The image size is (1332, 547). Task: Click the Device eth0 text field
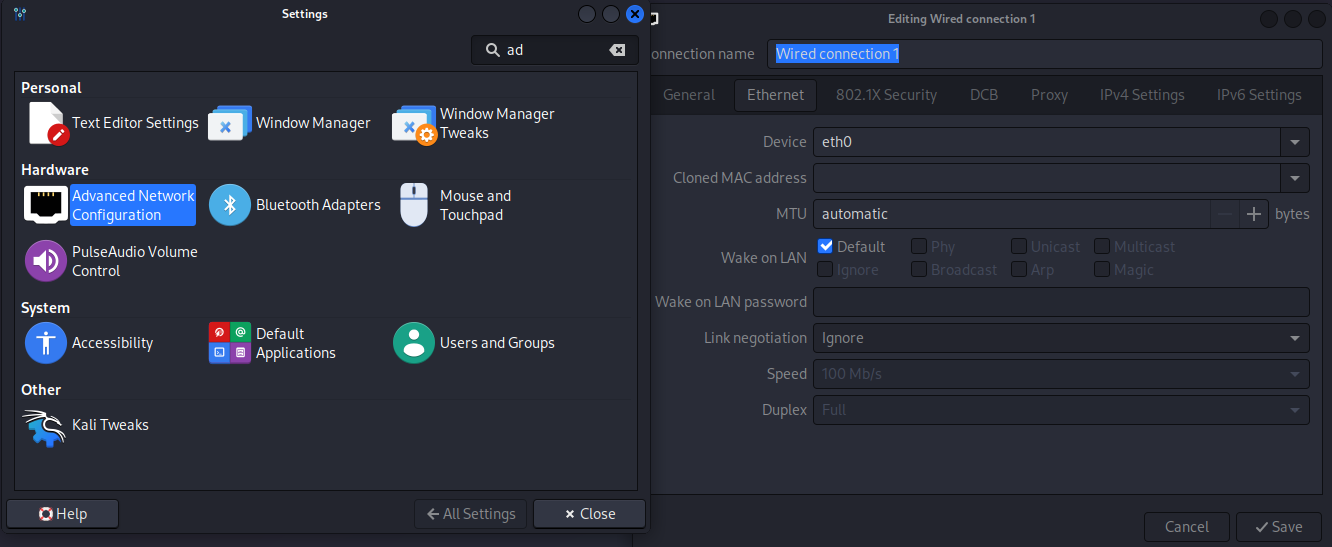click(1047, 142)
